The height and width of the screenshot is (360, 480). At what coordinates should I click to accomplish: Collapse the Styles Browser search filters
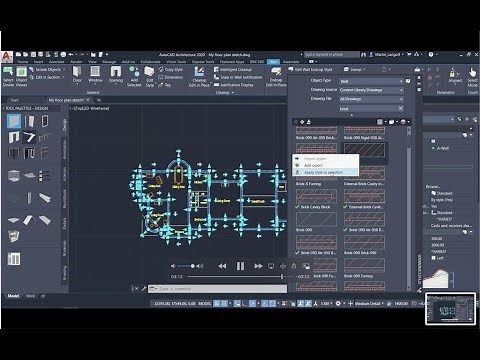point(352,115)
